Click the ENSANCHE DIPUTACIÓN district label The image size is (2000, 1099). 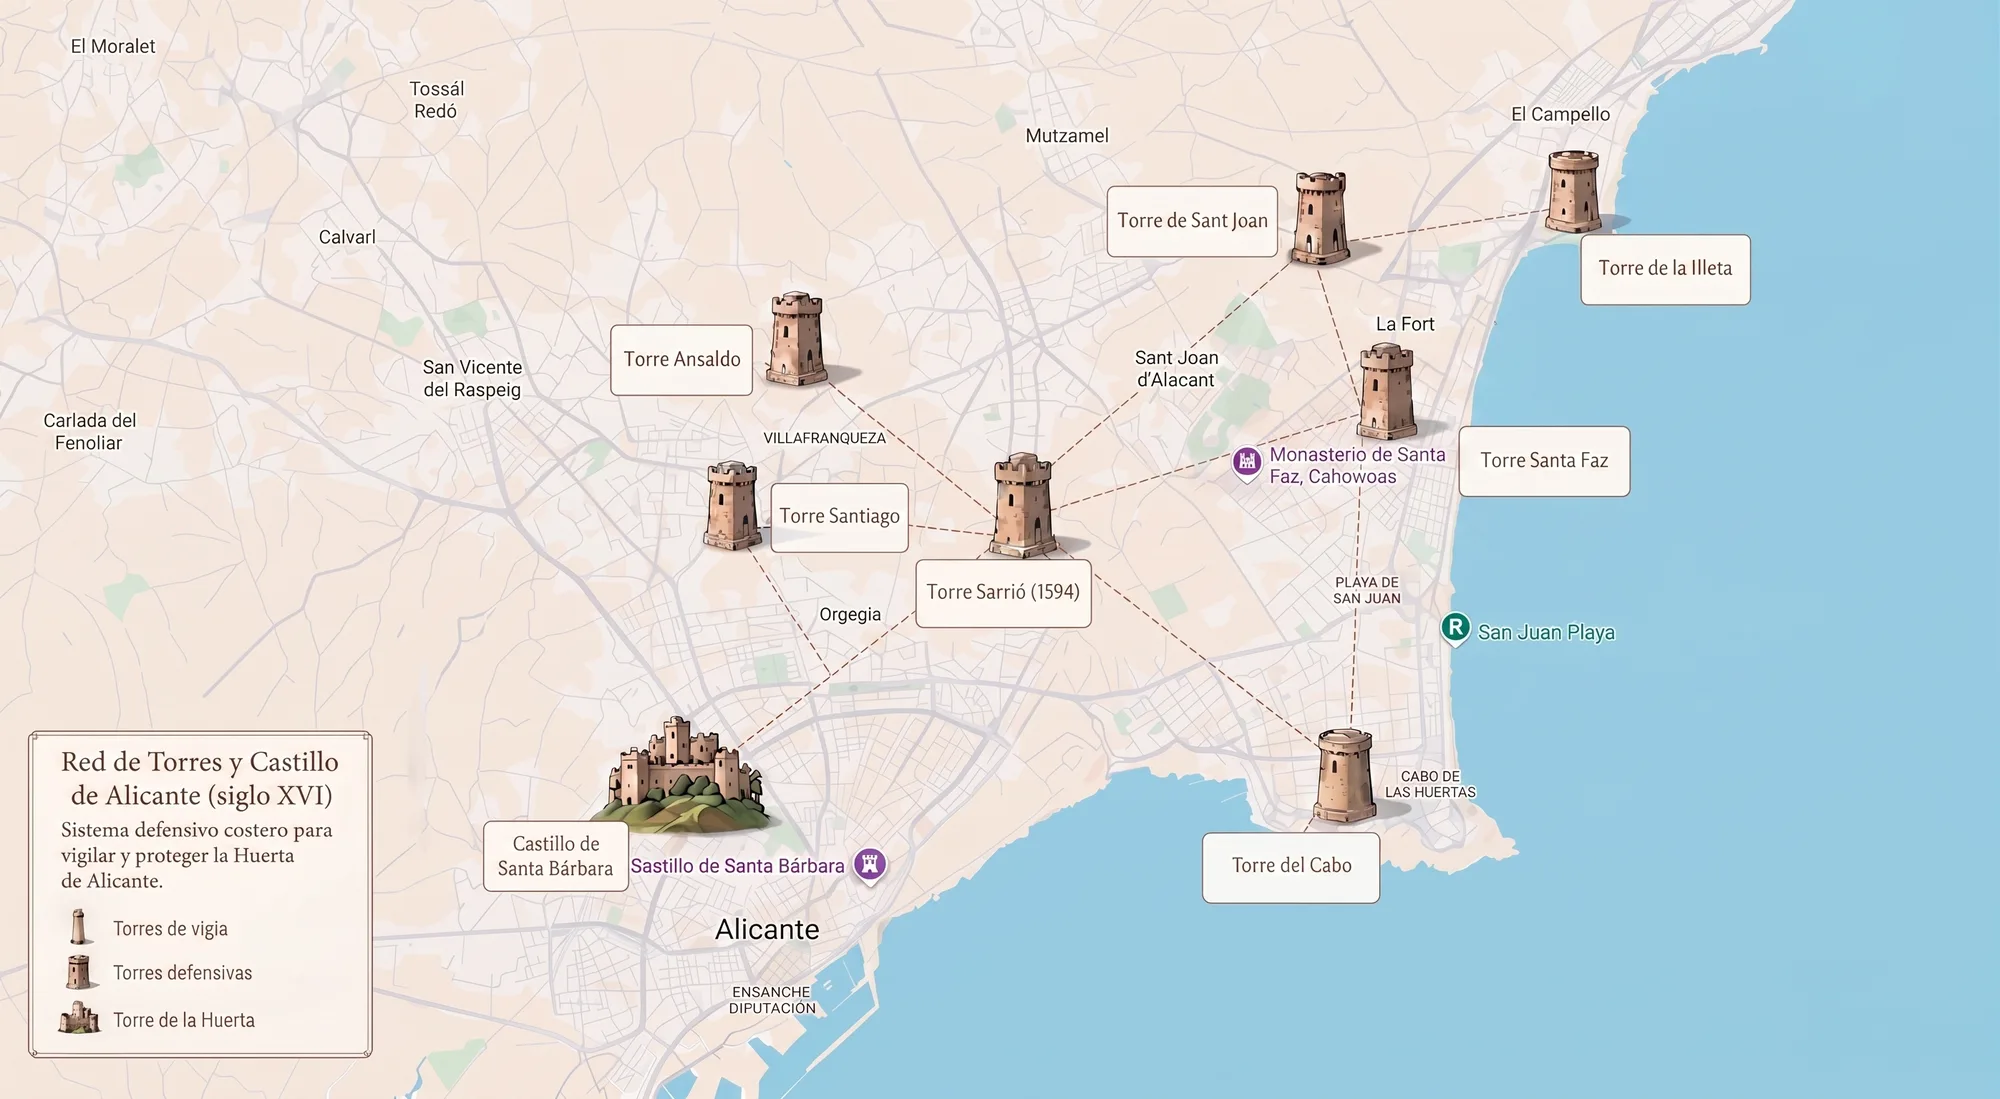tap(771, 1000)
